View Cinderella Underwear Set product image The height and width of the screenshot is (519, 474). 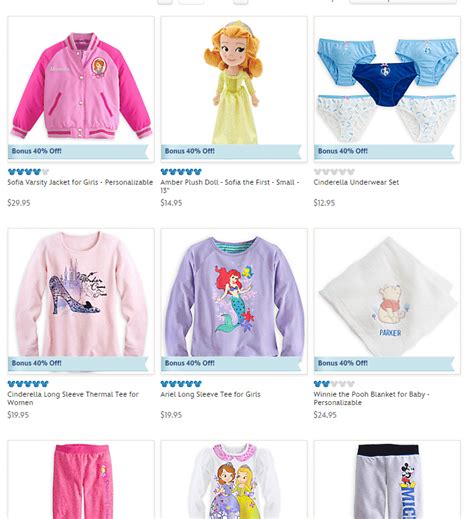click(x=387, y=89)
